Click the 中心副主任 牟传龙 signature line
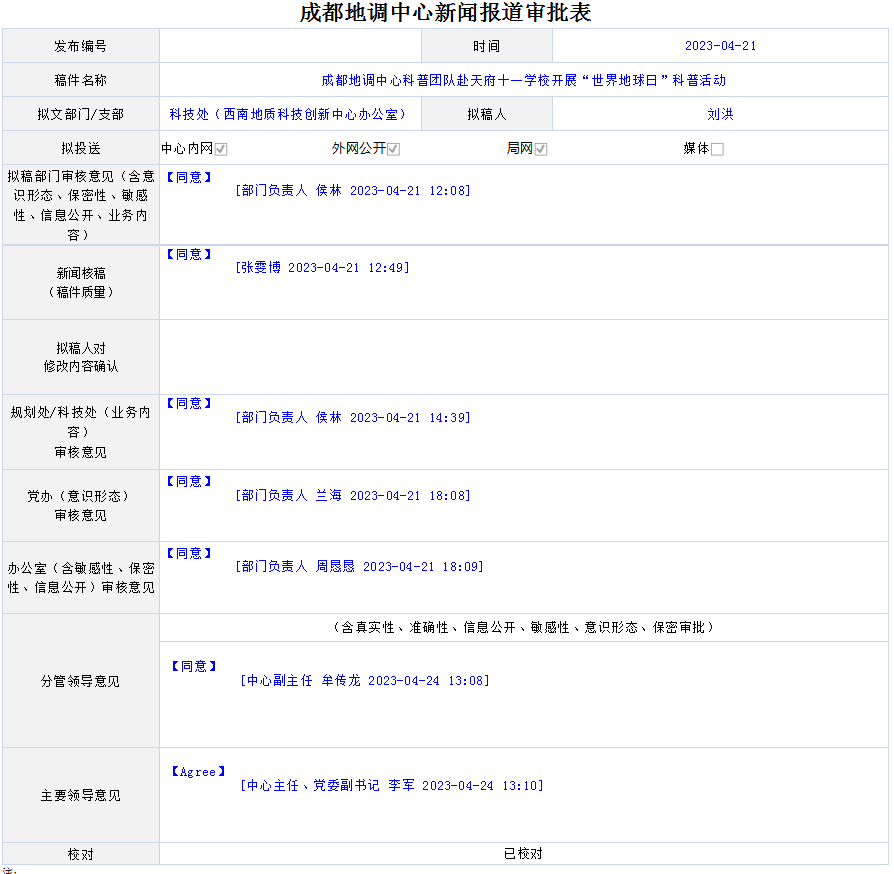This screenshot has width=894, height=874. tap(365, 681)
